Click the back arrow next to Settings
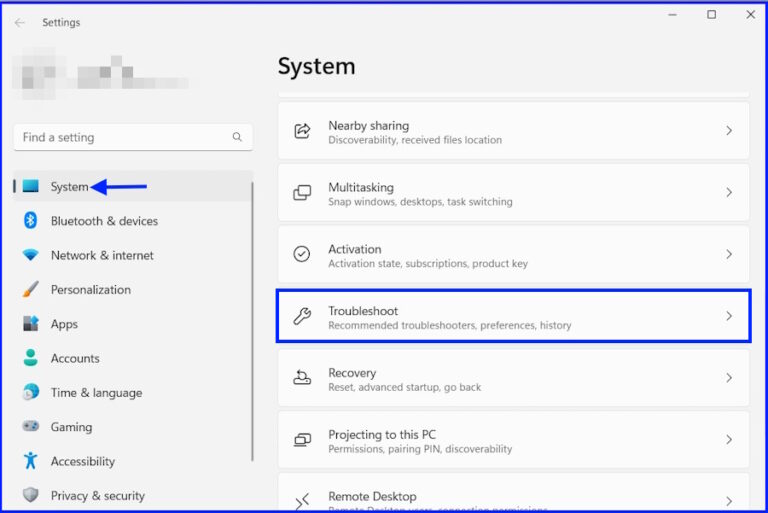Screen dimensions: 768x513 20,23
